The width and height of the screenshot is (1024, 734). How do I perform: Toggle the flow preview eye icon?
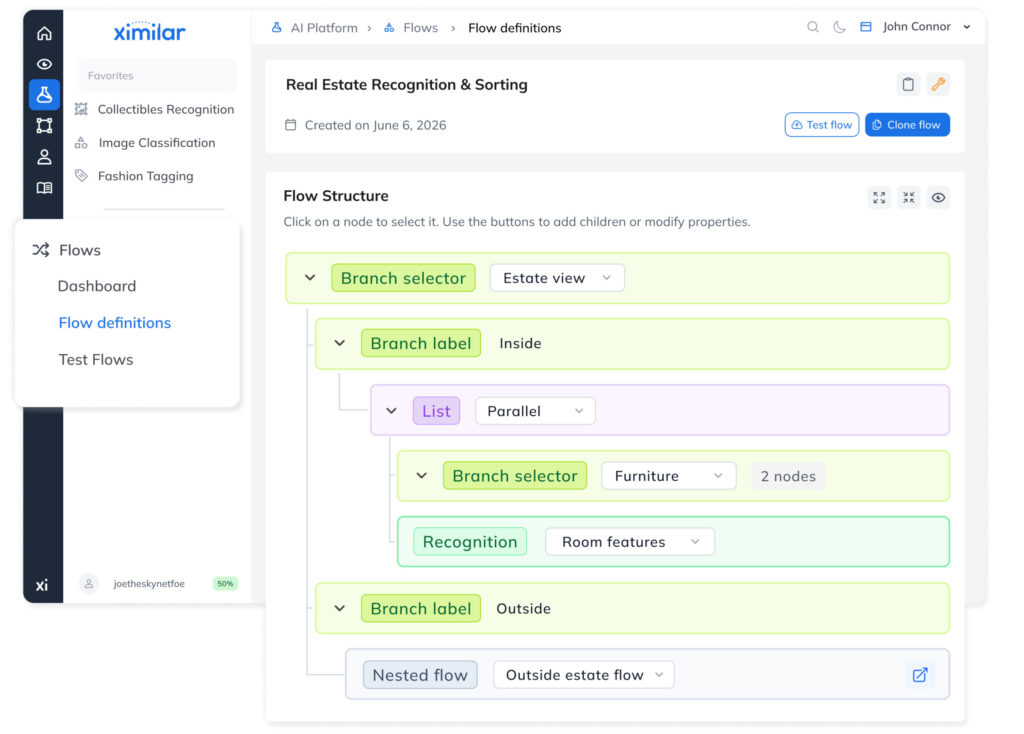point(938,198)
